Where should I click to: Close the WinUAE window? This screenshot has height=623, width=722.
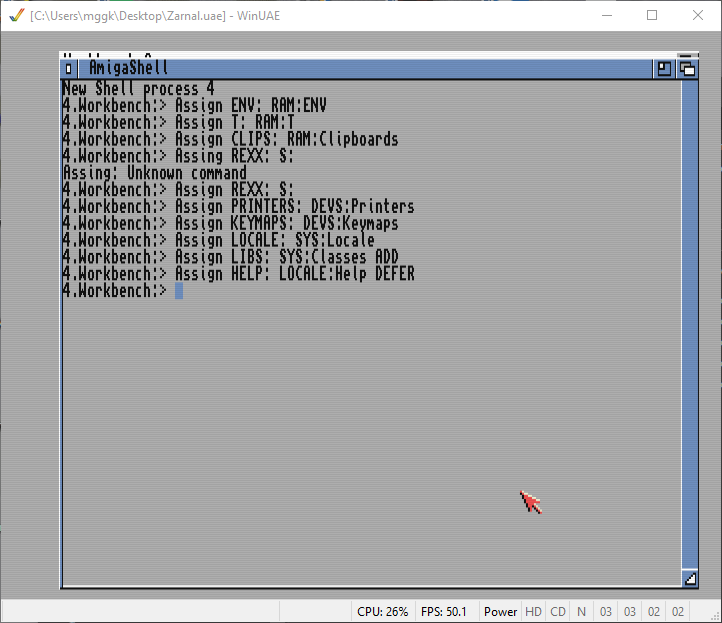click(698, 16)
